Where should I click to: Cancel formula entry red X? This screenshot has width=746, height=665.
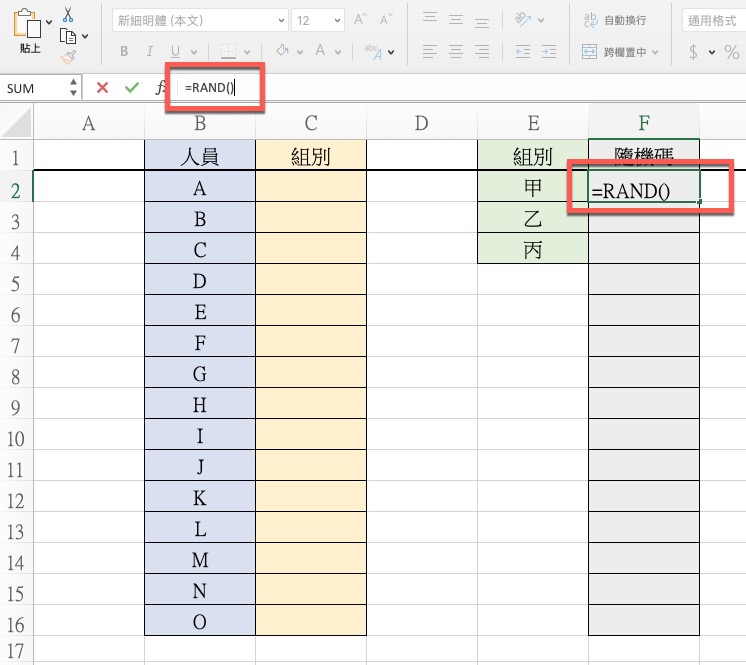(102, 88)
